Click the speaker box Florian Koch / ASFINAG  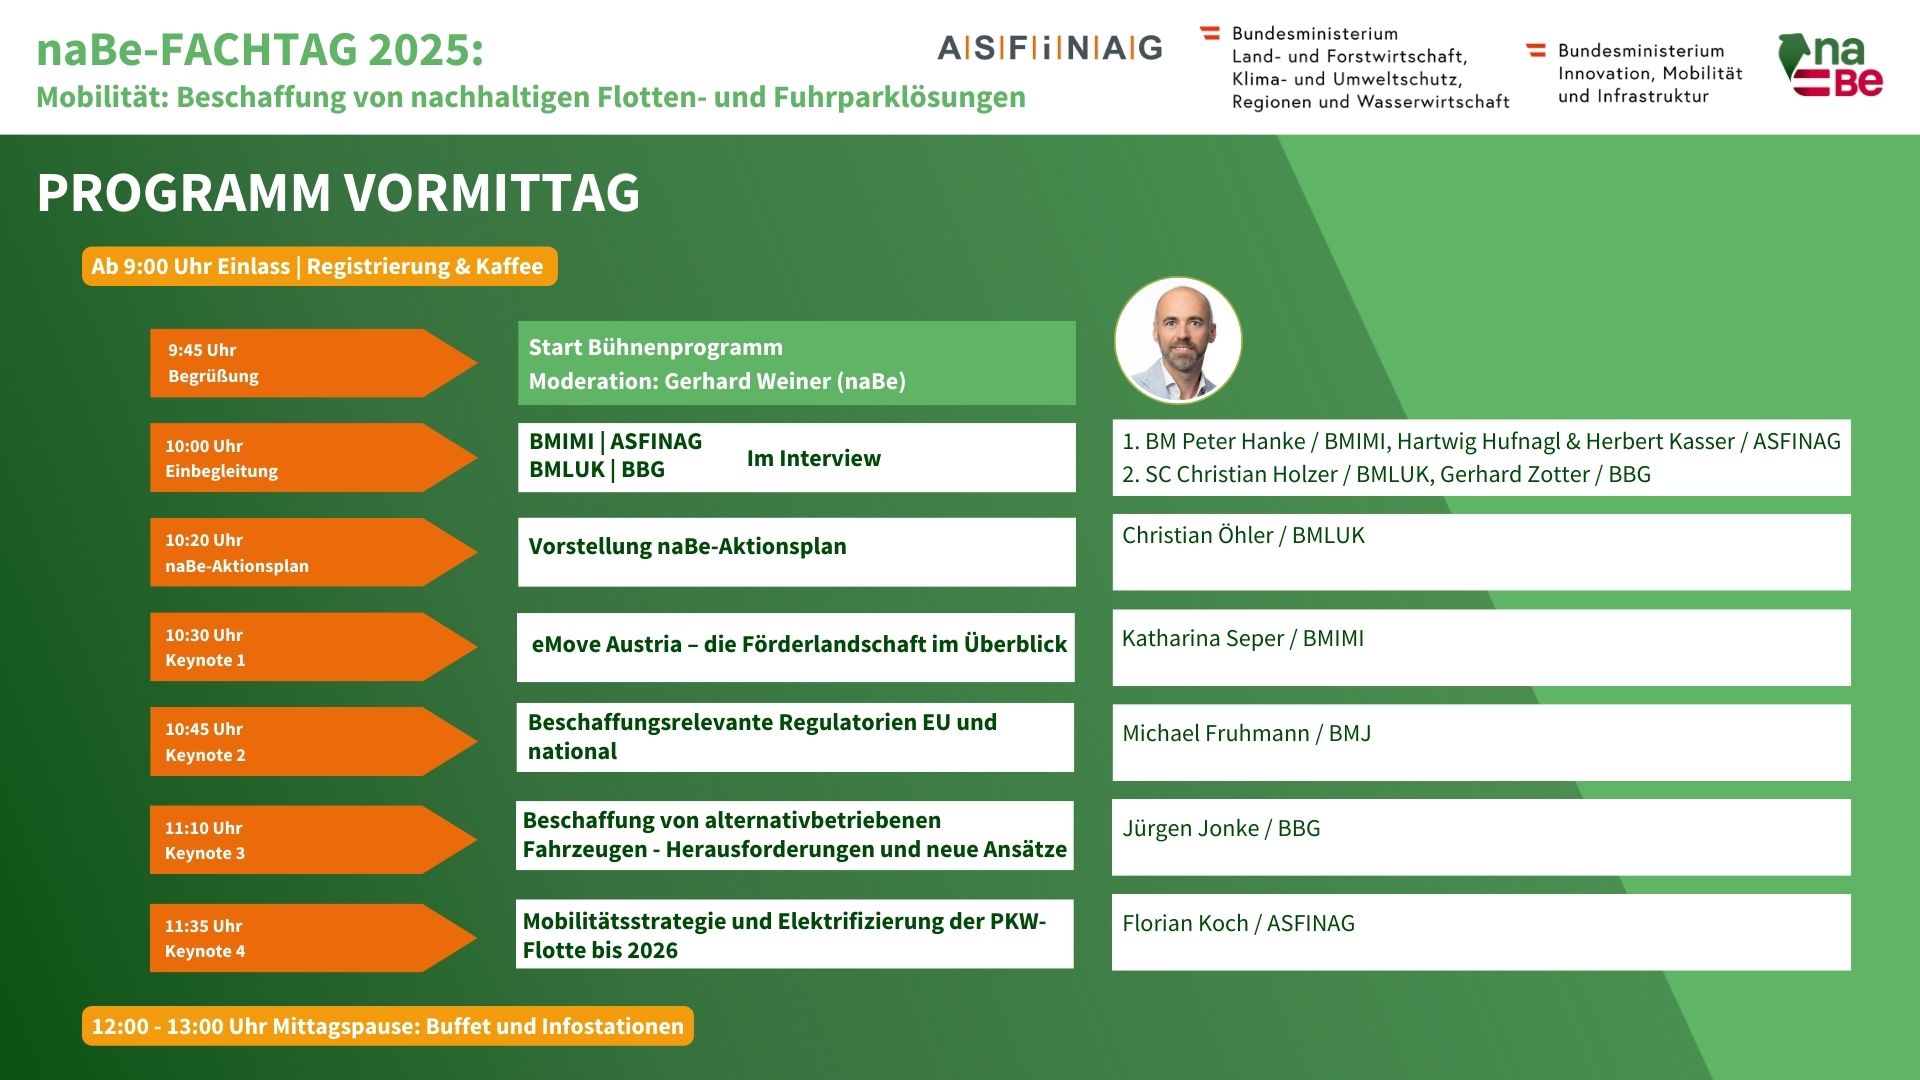click(1480, 932)
